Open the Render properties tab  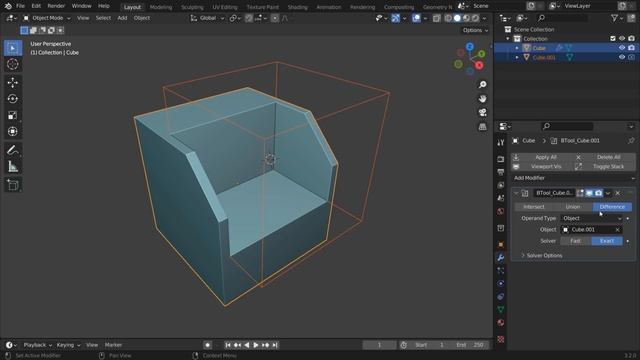[x=501, y=159]
